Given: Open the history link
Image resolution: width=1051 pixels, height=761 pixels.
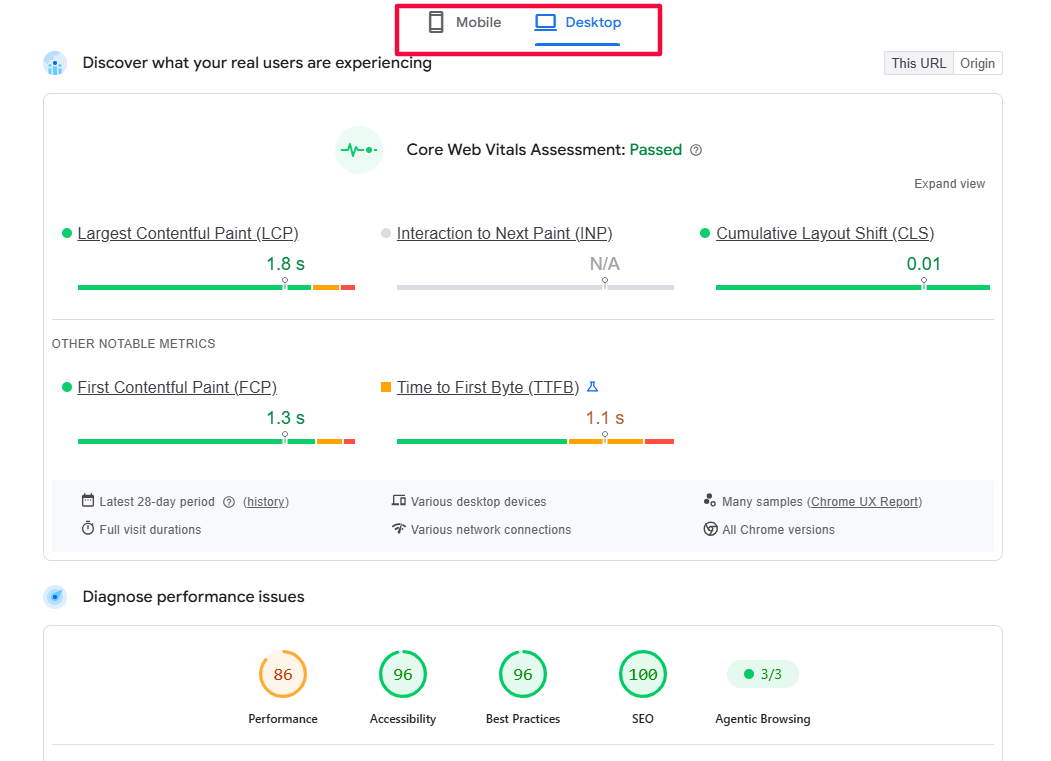Looking at the screenshot, I should 266,502.
